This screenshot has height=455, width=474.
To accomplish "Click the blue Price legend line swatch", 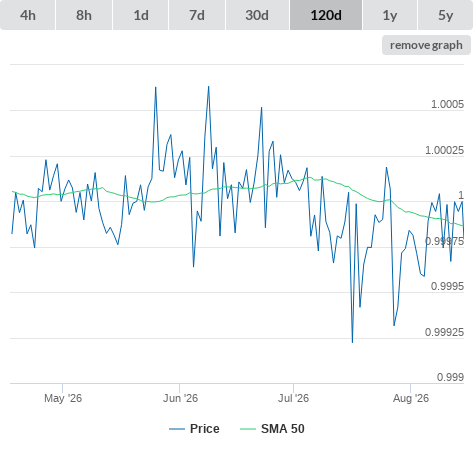I will [x=177, y=429].
